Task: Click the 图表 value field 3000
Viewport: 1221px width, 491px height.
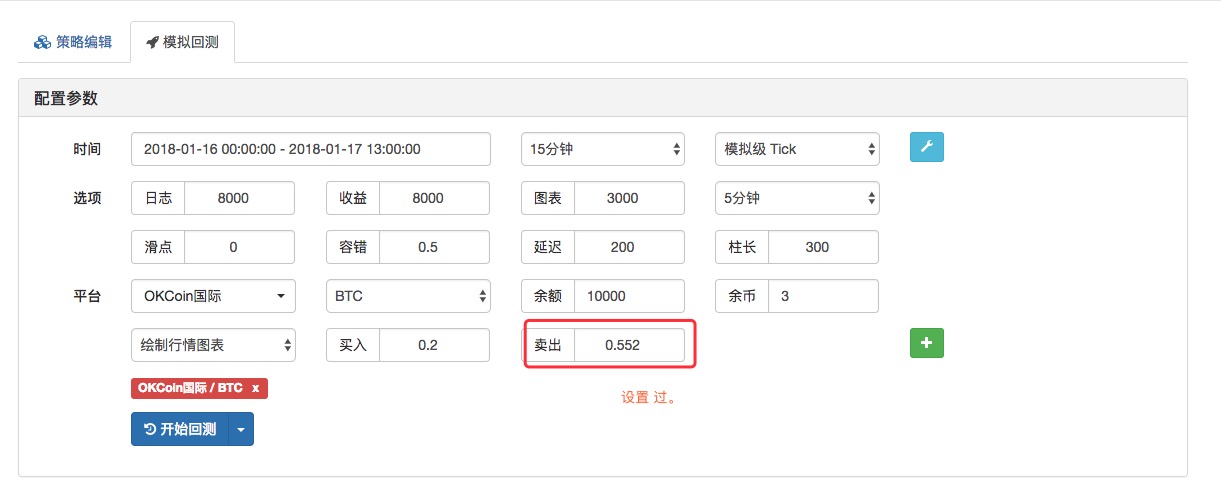Action: point(629,198)
